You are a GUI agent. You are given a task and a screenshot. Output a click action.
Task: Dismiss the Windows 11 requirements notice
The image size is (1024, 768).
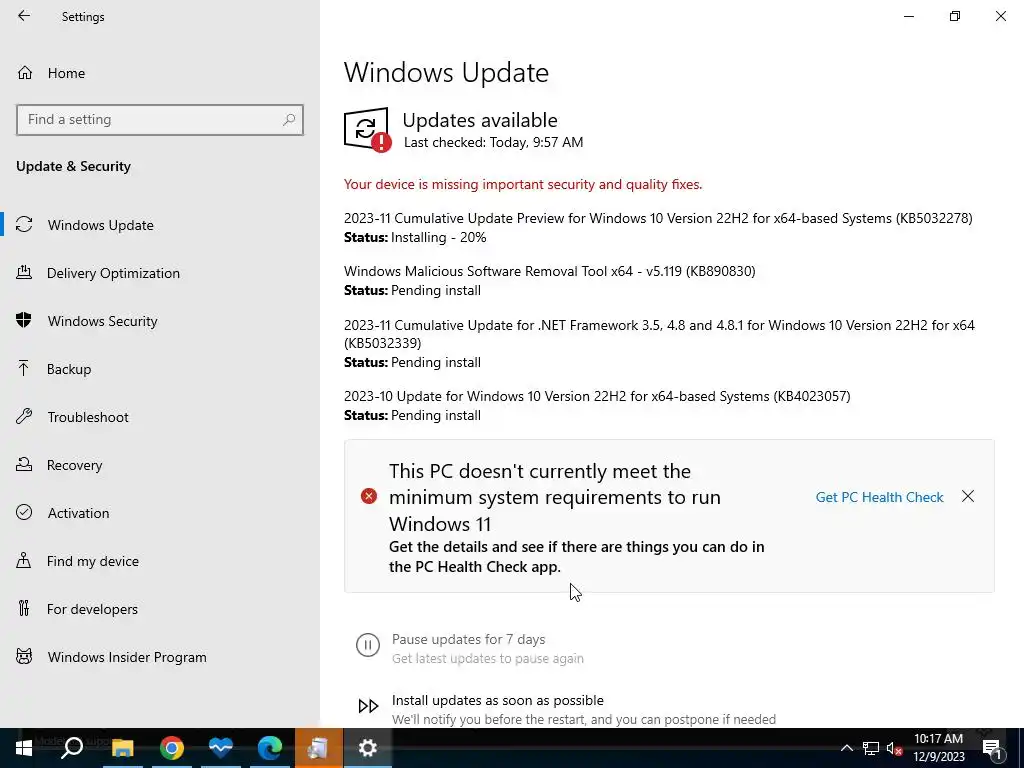coord(968,497)
